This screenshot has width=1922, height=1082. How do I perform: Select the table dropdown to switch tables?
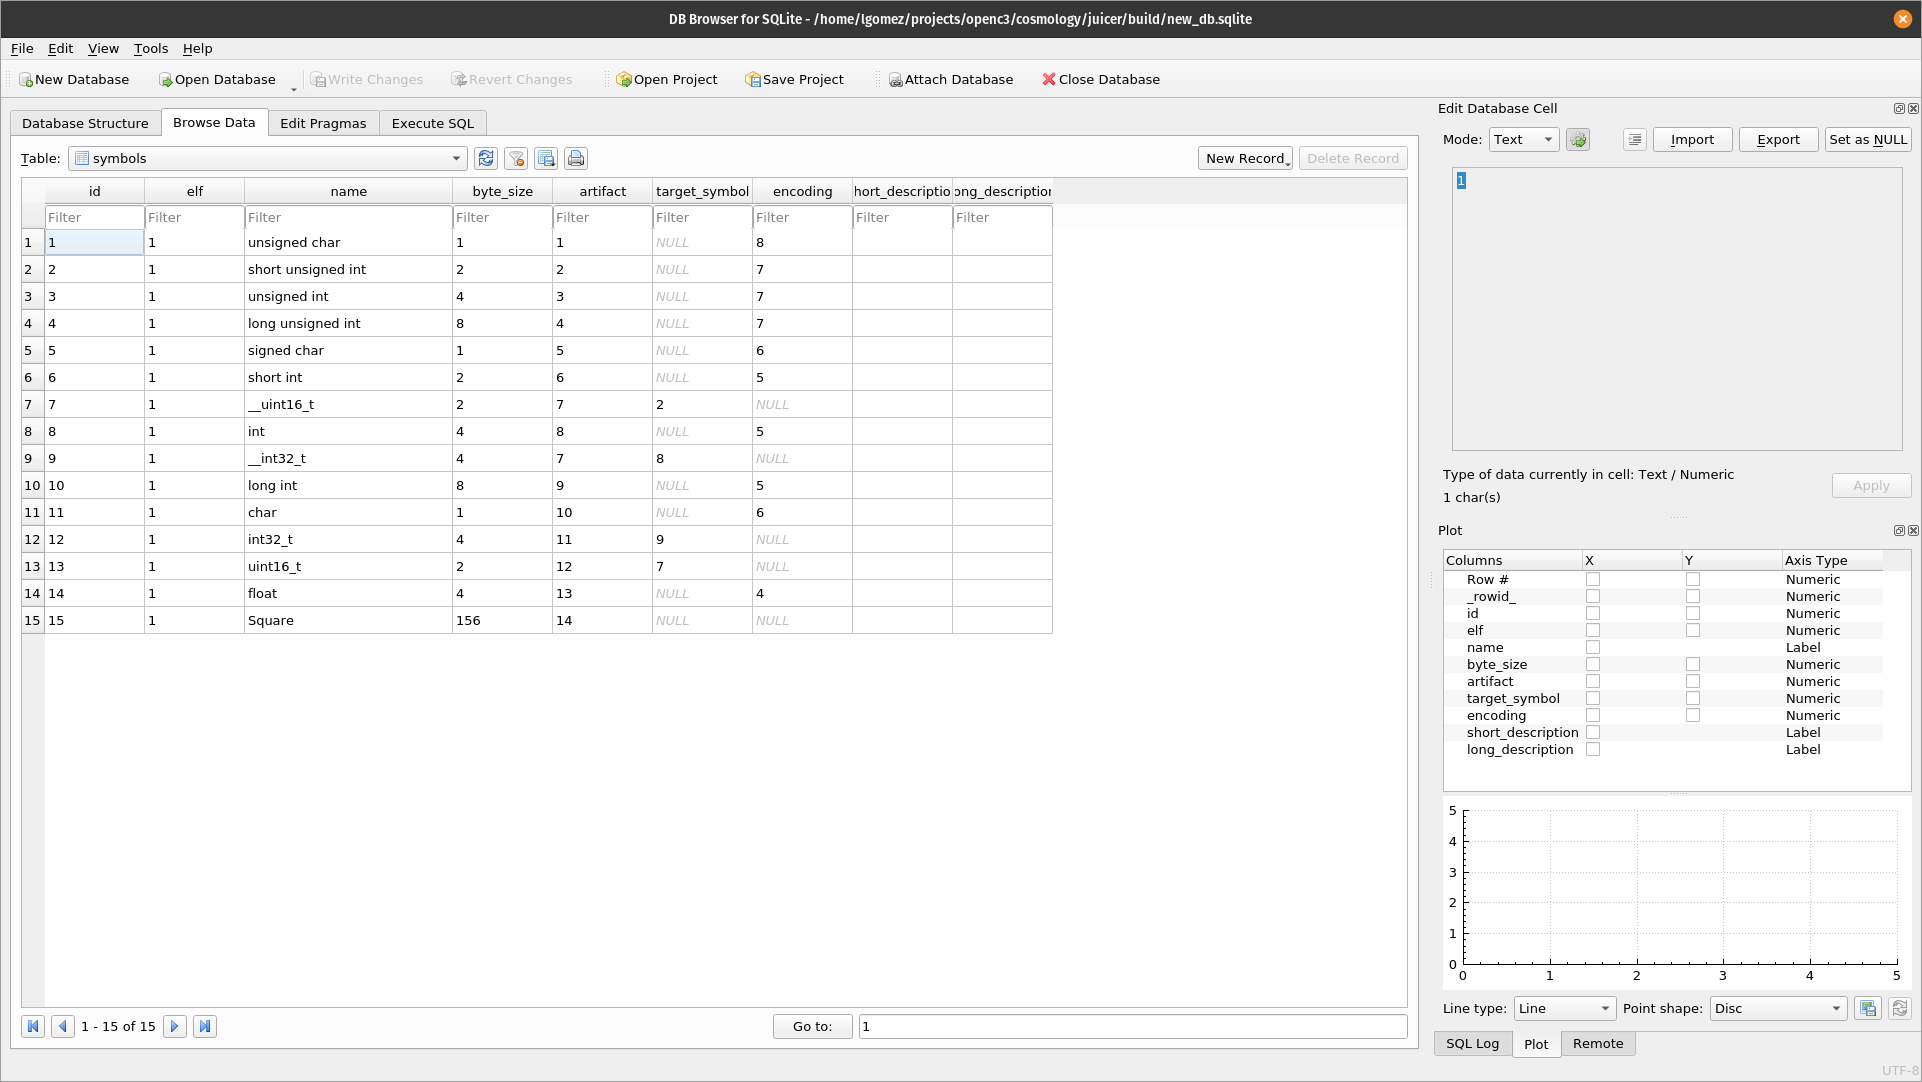coord(268,157)
